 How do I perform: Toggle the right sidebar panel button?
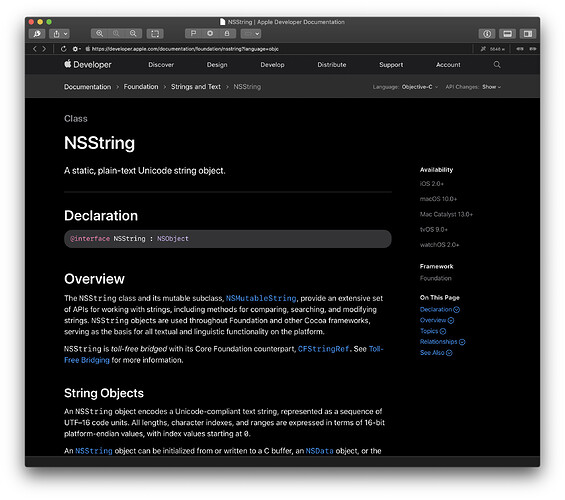(x=528, y=34)
